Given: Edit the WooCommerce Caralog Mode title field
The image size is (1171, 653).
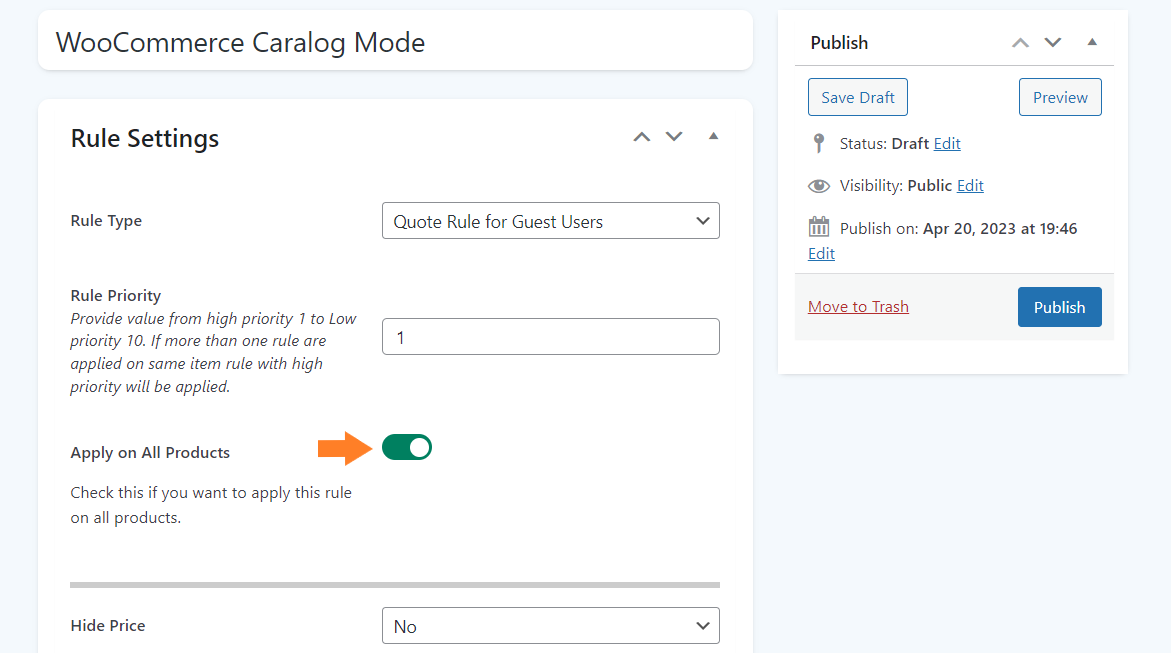Looking at the screenshot, I should (395, 42).
